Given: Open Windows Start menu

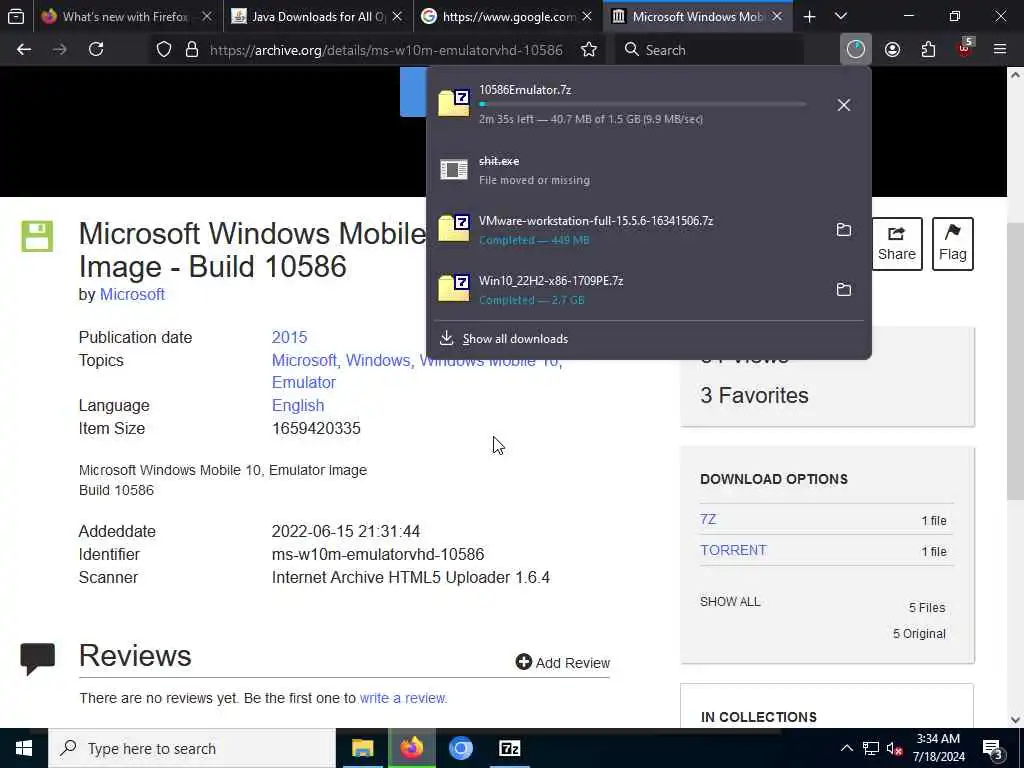Looking at the screenshot, I should click(x=24, y=748).
